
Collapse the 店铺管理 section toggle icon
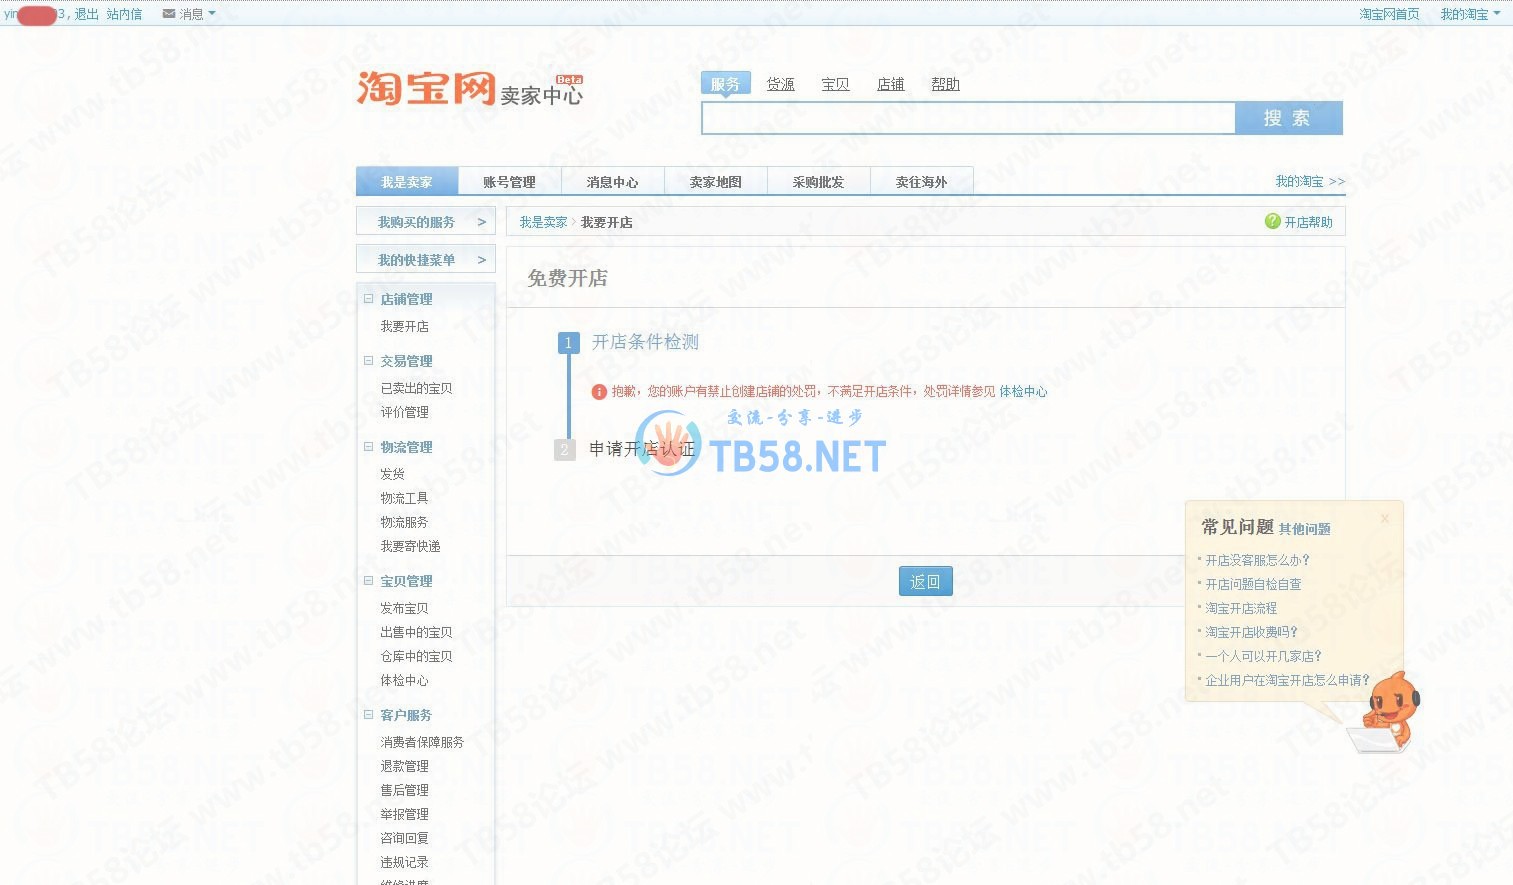[x=369, y=299]
